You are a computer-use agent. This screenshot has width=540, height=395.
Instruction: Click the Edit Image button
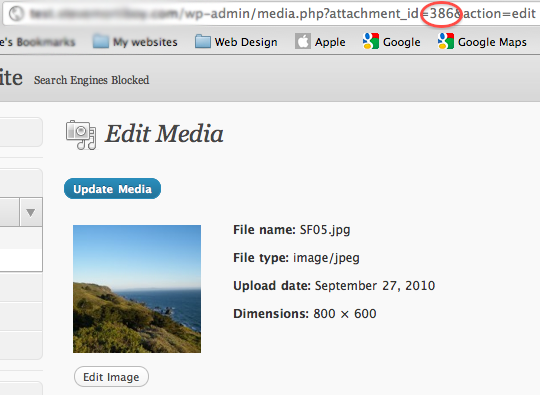(111, 377)
